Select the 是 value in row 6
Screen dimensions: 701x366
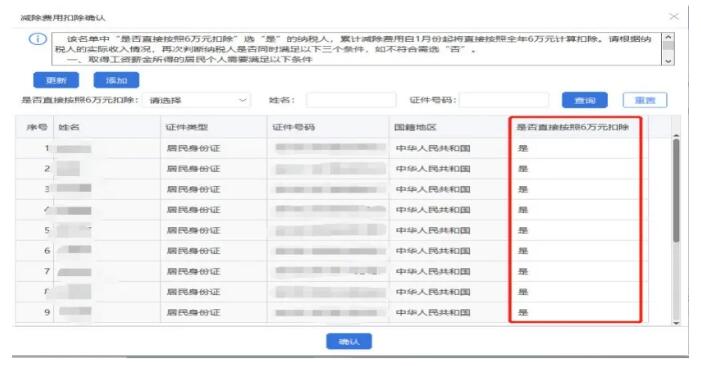coord(523,251)
